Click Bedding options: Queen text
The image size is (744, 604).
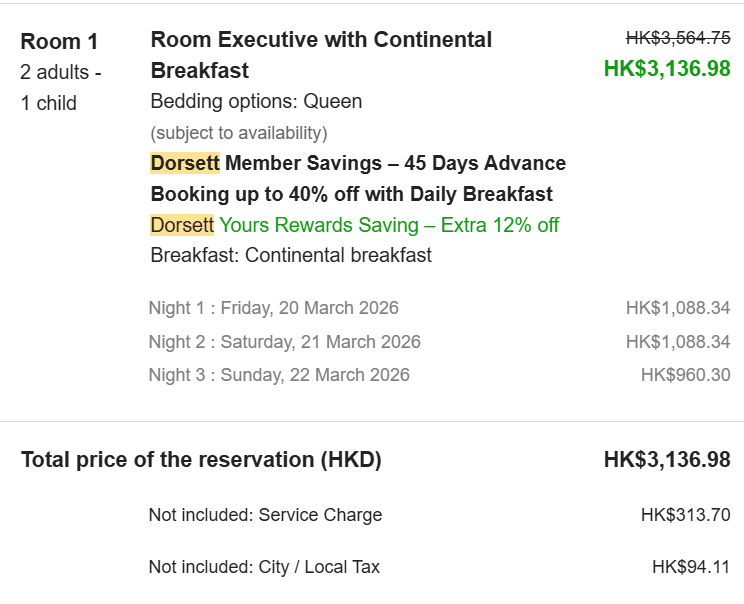click(x=256, y=102)
